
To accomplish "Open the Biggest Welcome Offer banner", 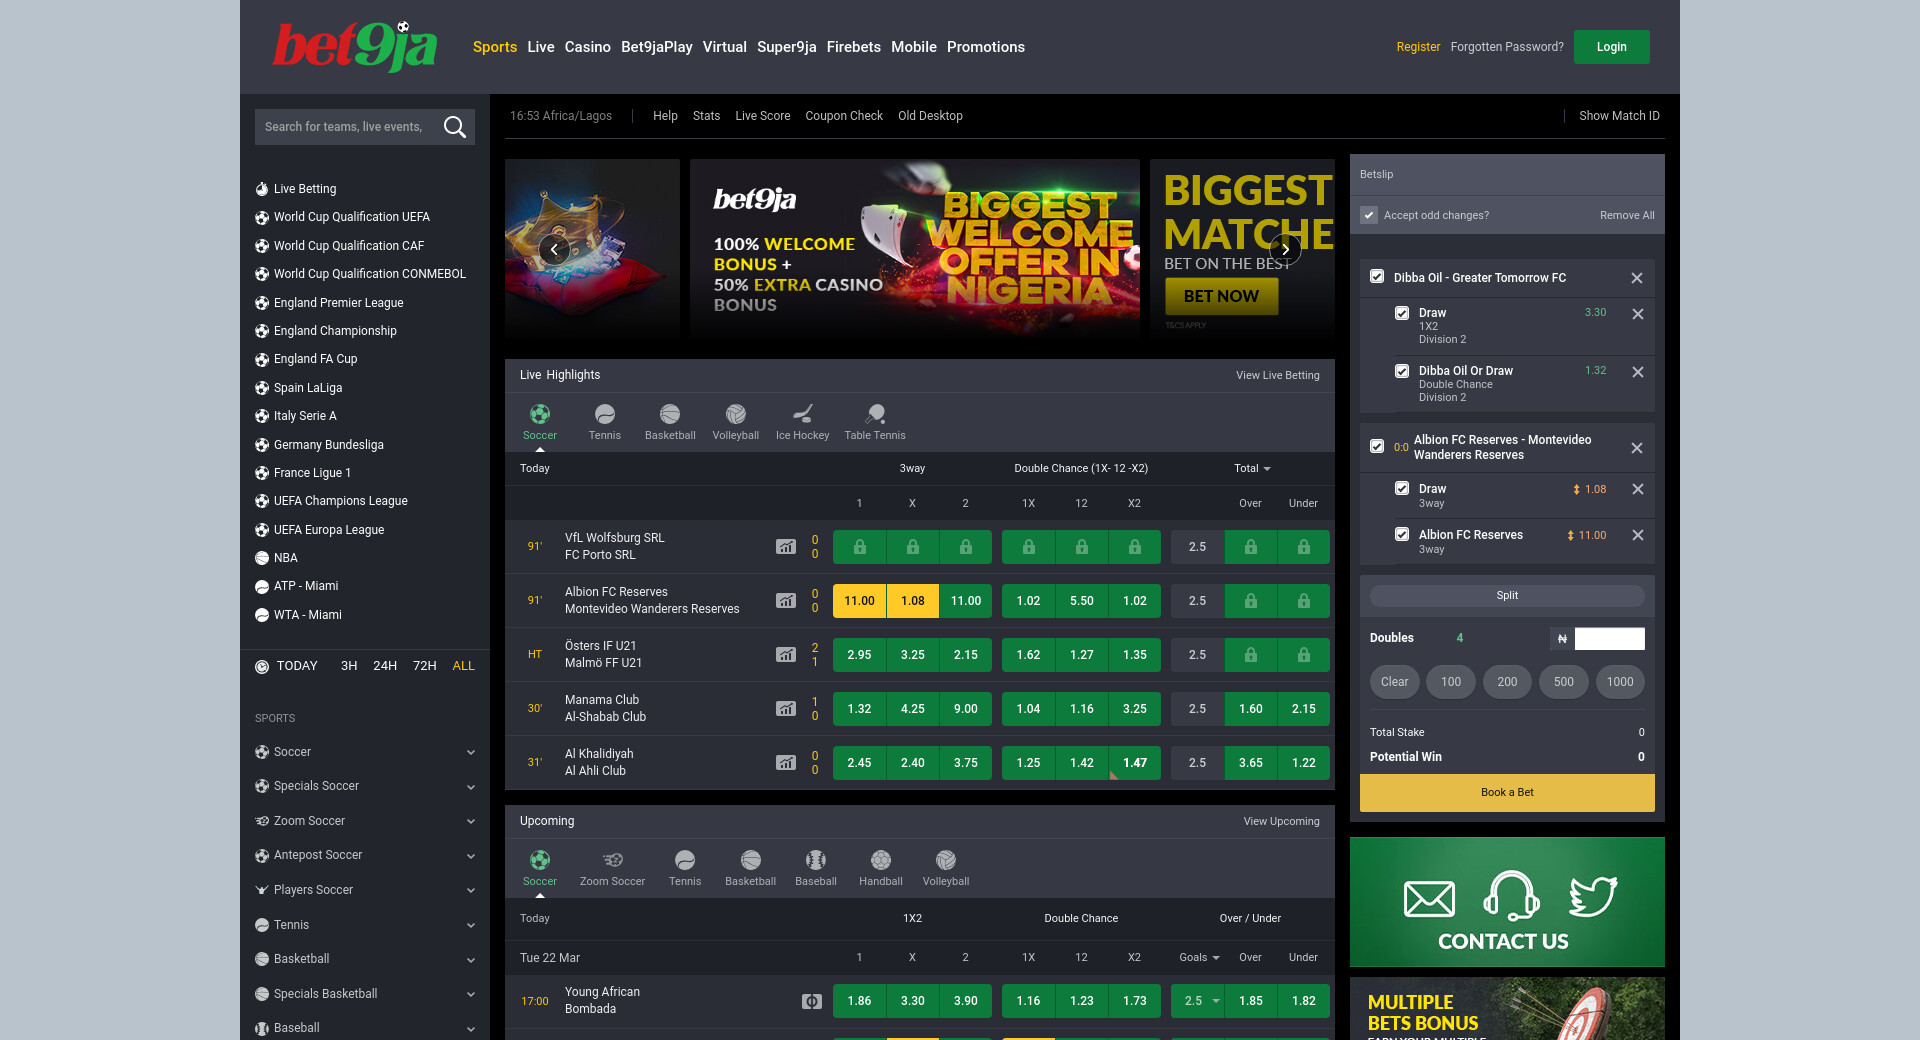I will (x=915, y=249).
